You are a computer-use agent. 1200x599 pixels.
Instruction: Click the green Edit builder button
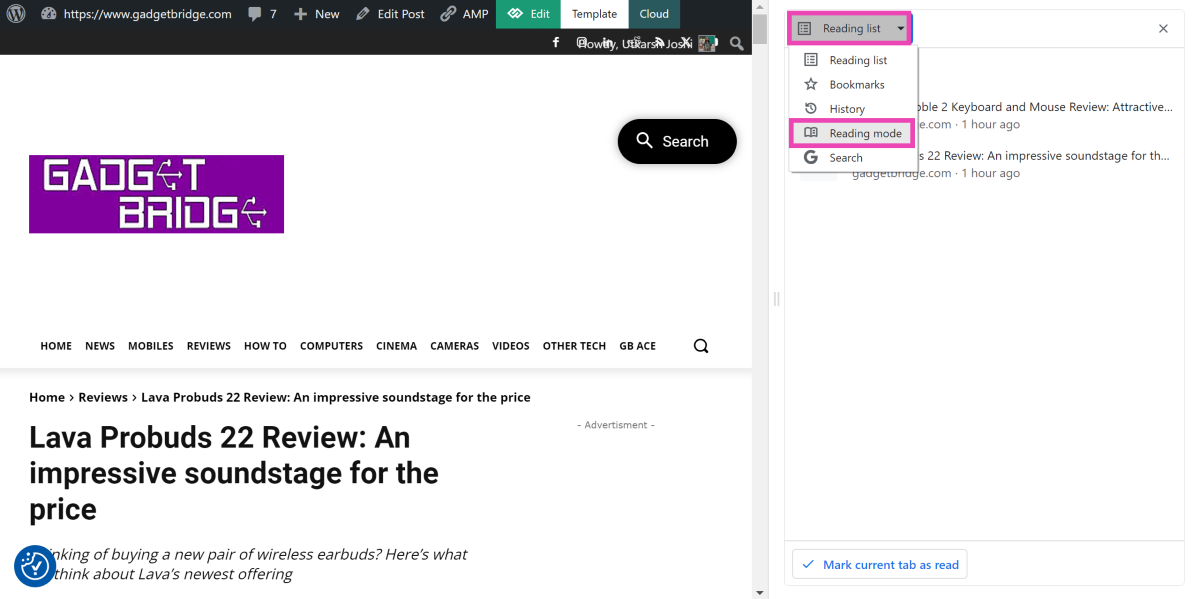[528, 14]
